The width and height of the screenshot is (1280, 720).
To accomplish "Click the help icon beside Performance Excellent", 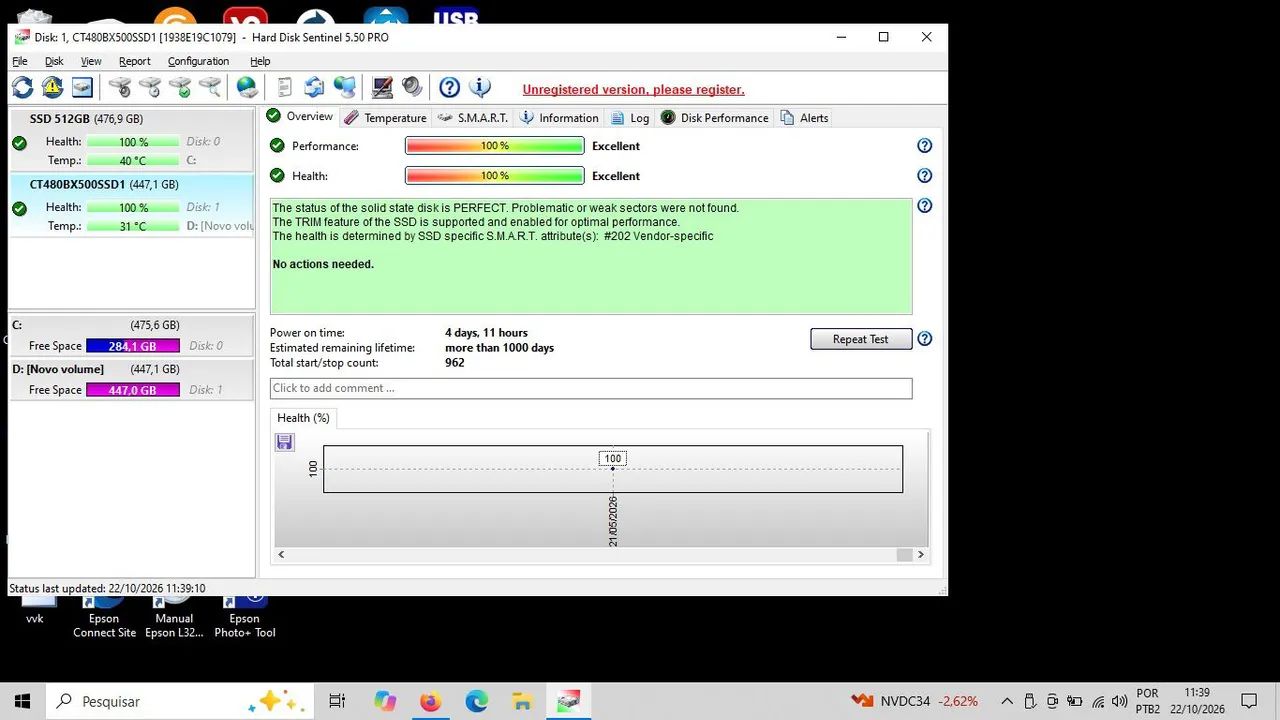I will [925, 146].
